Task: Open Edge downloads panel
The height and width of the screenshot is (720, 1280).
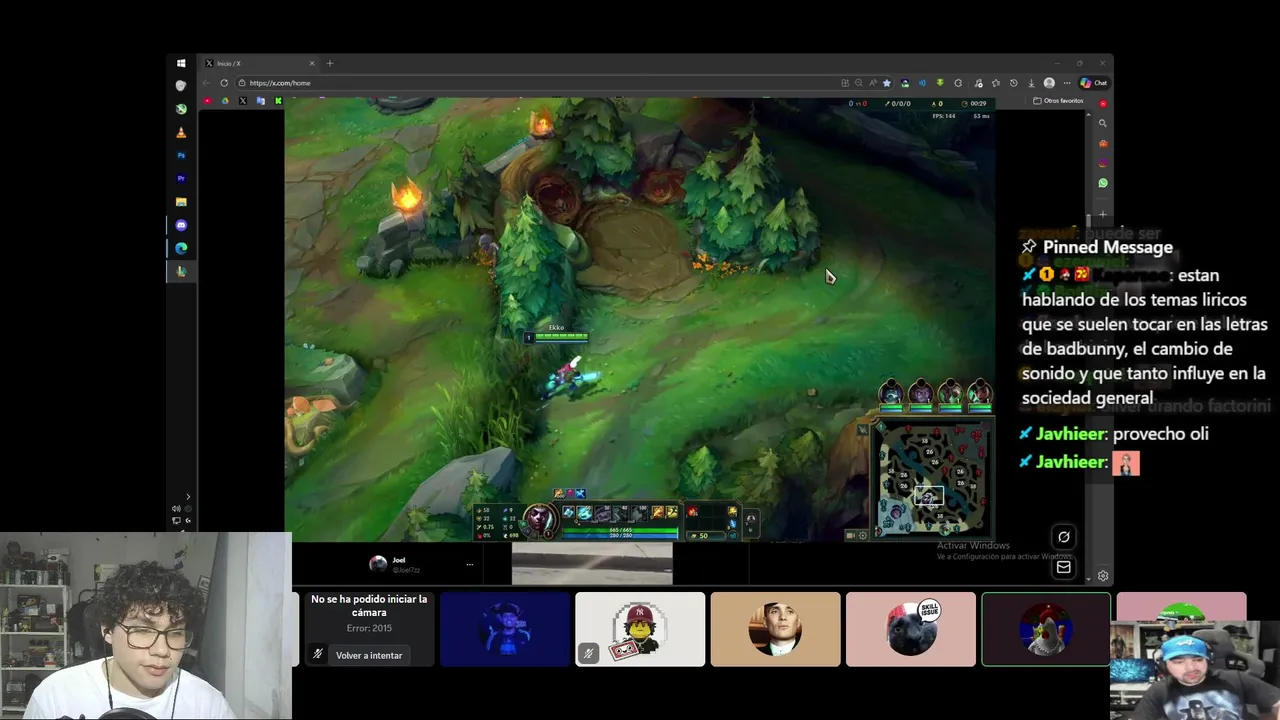Action: (x=1031, y=83)
